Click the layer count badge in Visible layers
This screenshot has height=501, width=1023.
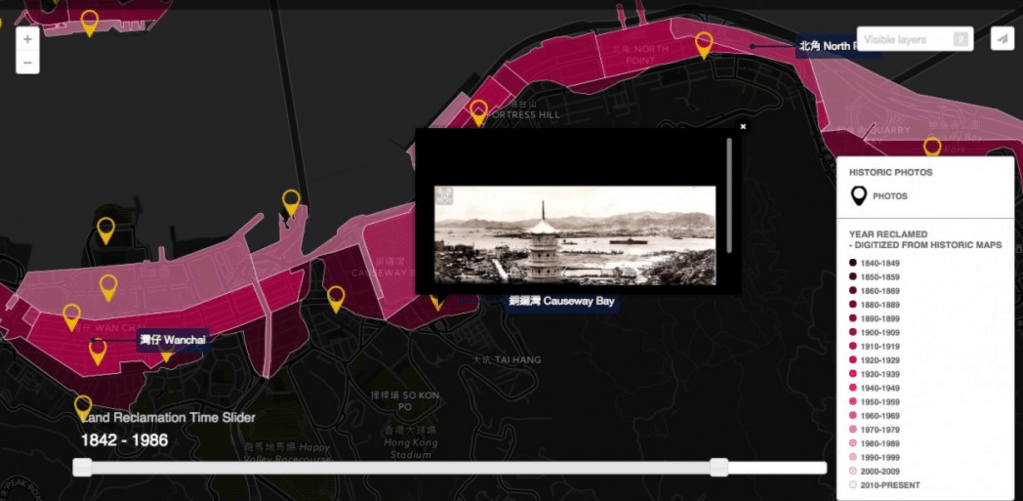960,39
